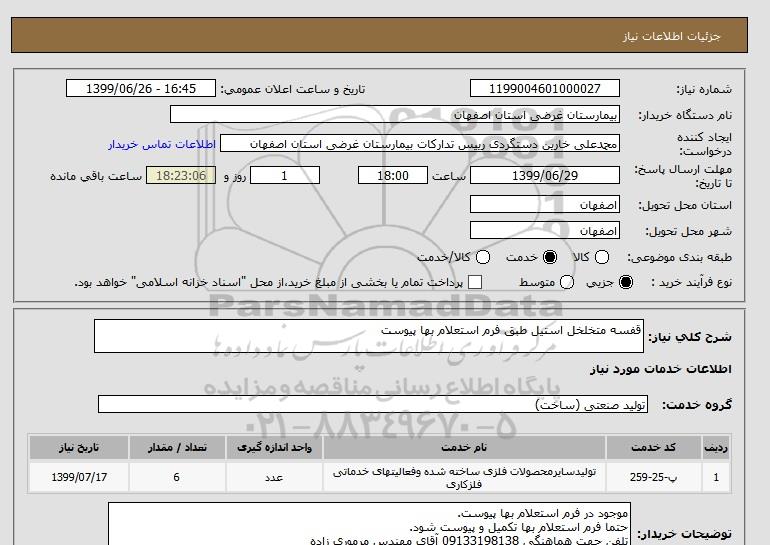
Task: Click the تعداد / مقدار column header
Action: click(x=177, y=447)
